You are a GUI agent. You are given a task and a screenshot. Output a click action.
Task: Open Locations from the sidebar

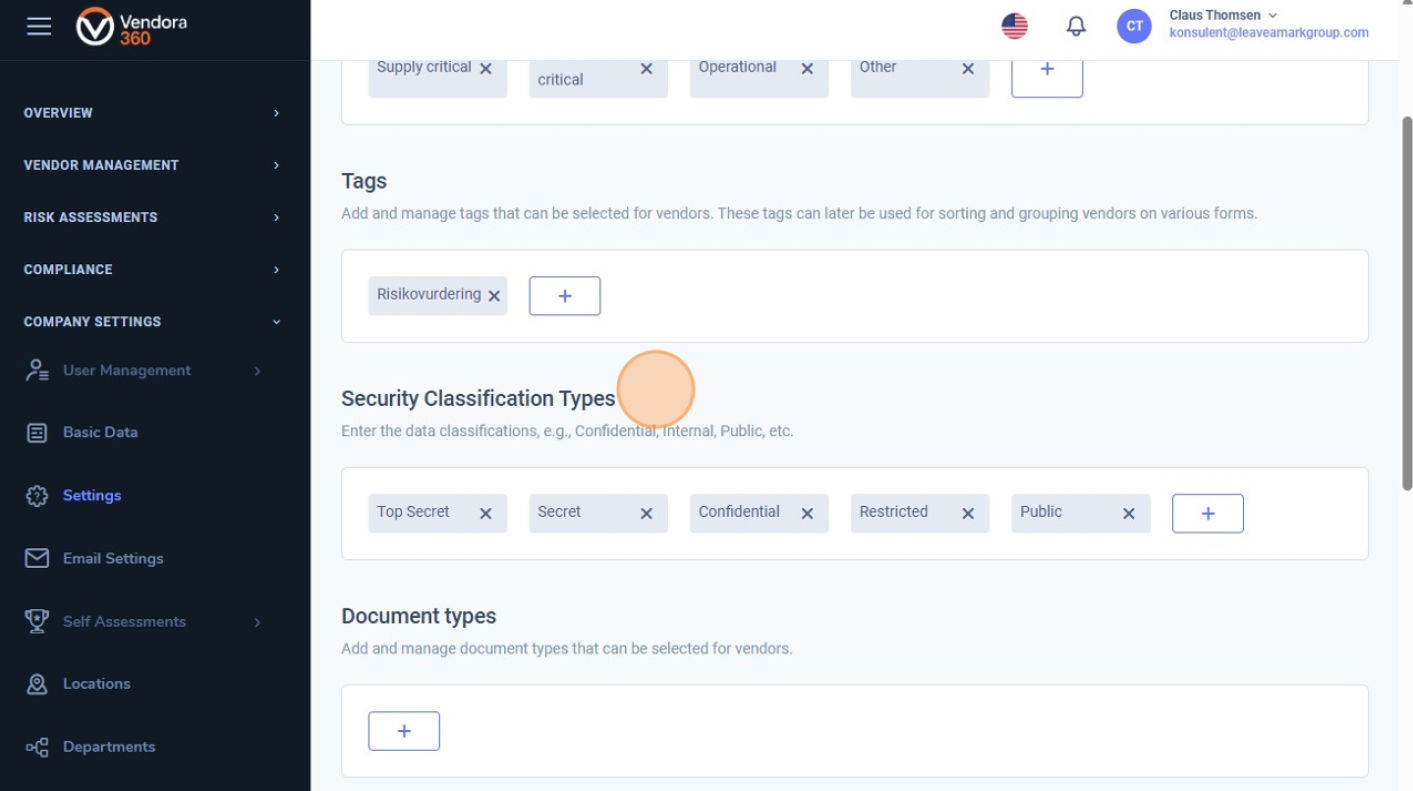pos(96,684)
